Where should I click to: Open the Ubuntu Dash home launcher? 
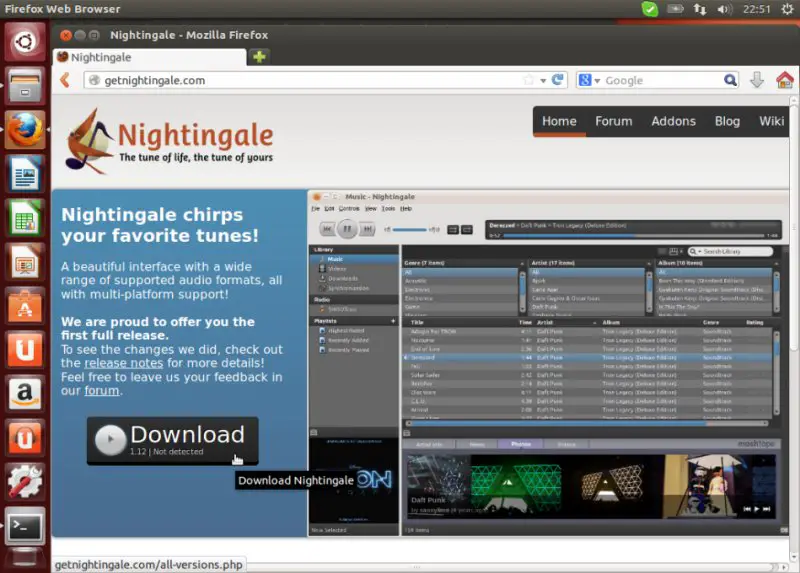click(x=24, y=42)
